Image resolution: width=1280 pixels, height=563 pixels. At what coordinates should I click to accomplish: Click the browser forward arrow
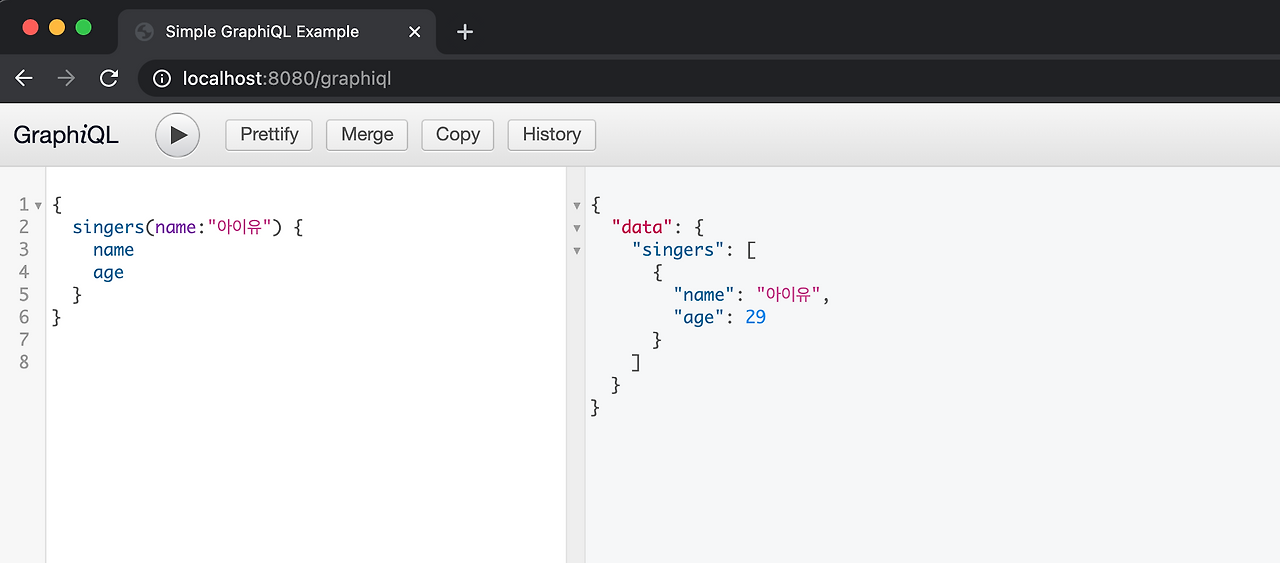tap(67, 78)
